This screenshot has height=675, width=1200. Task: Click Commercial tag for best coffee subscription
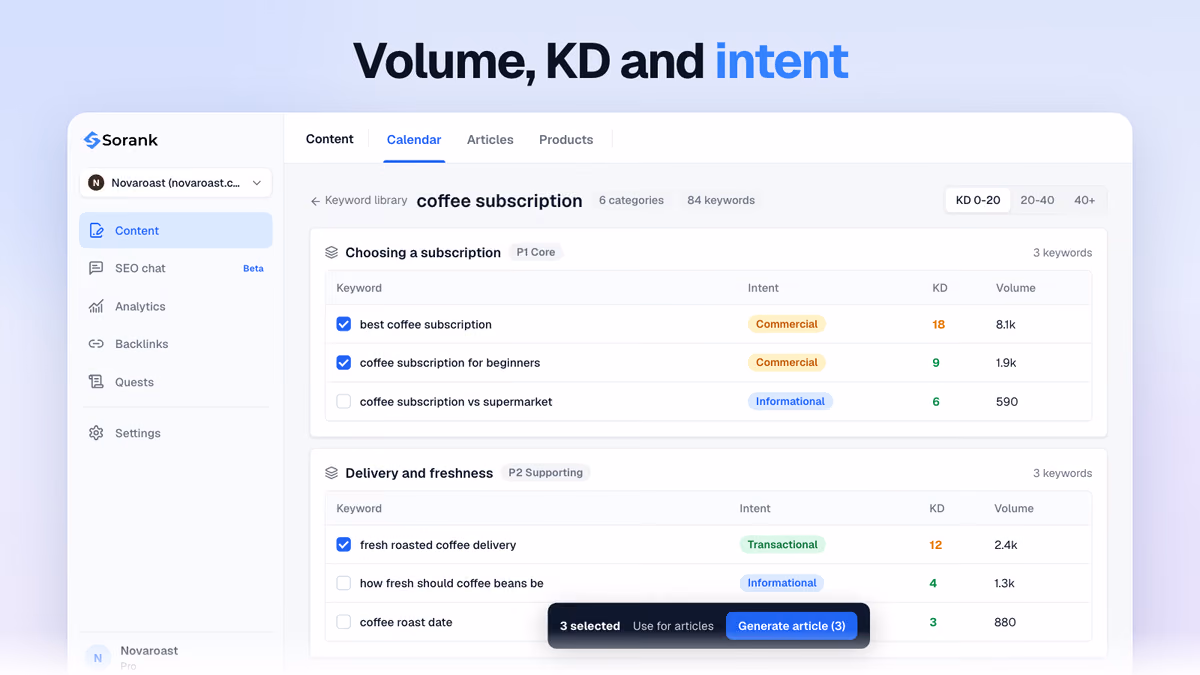(x=787, y=324)
